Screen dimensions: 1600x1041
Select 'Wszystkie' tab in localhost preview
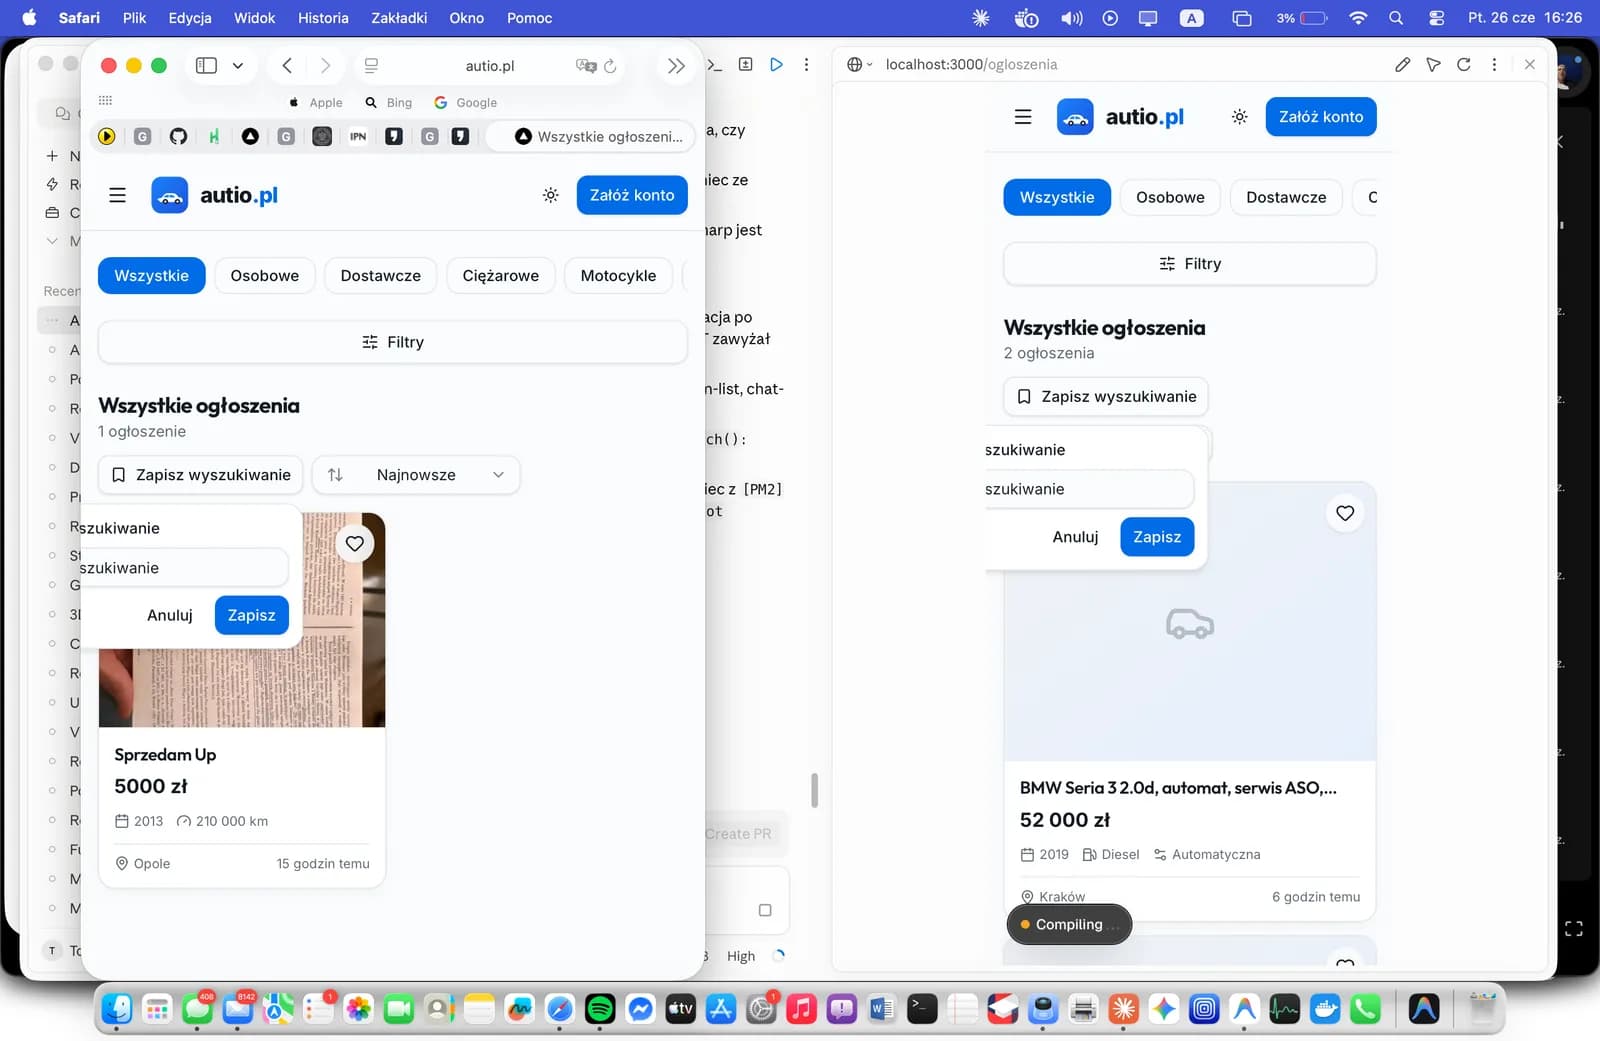click(x=1057, y=198)
